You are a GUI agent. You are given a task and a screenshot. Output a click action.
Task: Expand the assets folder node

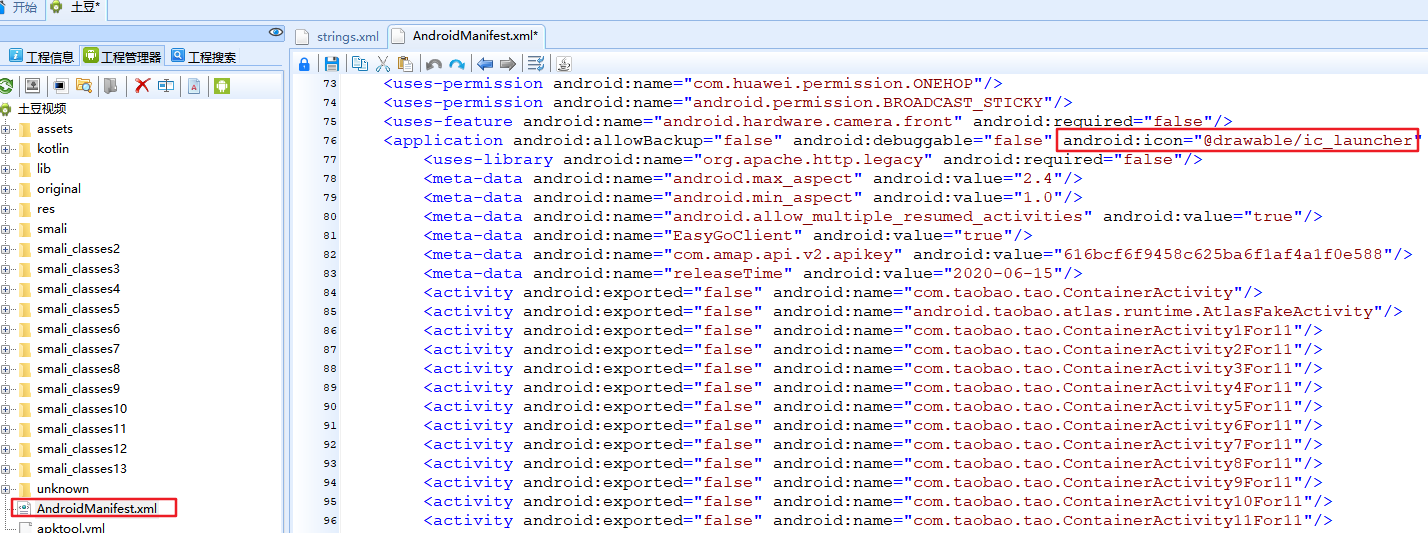(x=6, y=129)
